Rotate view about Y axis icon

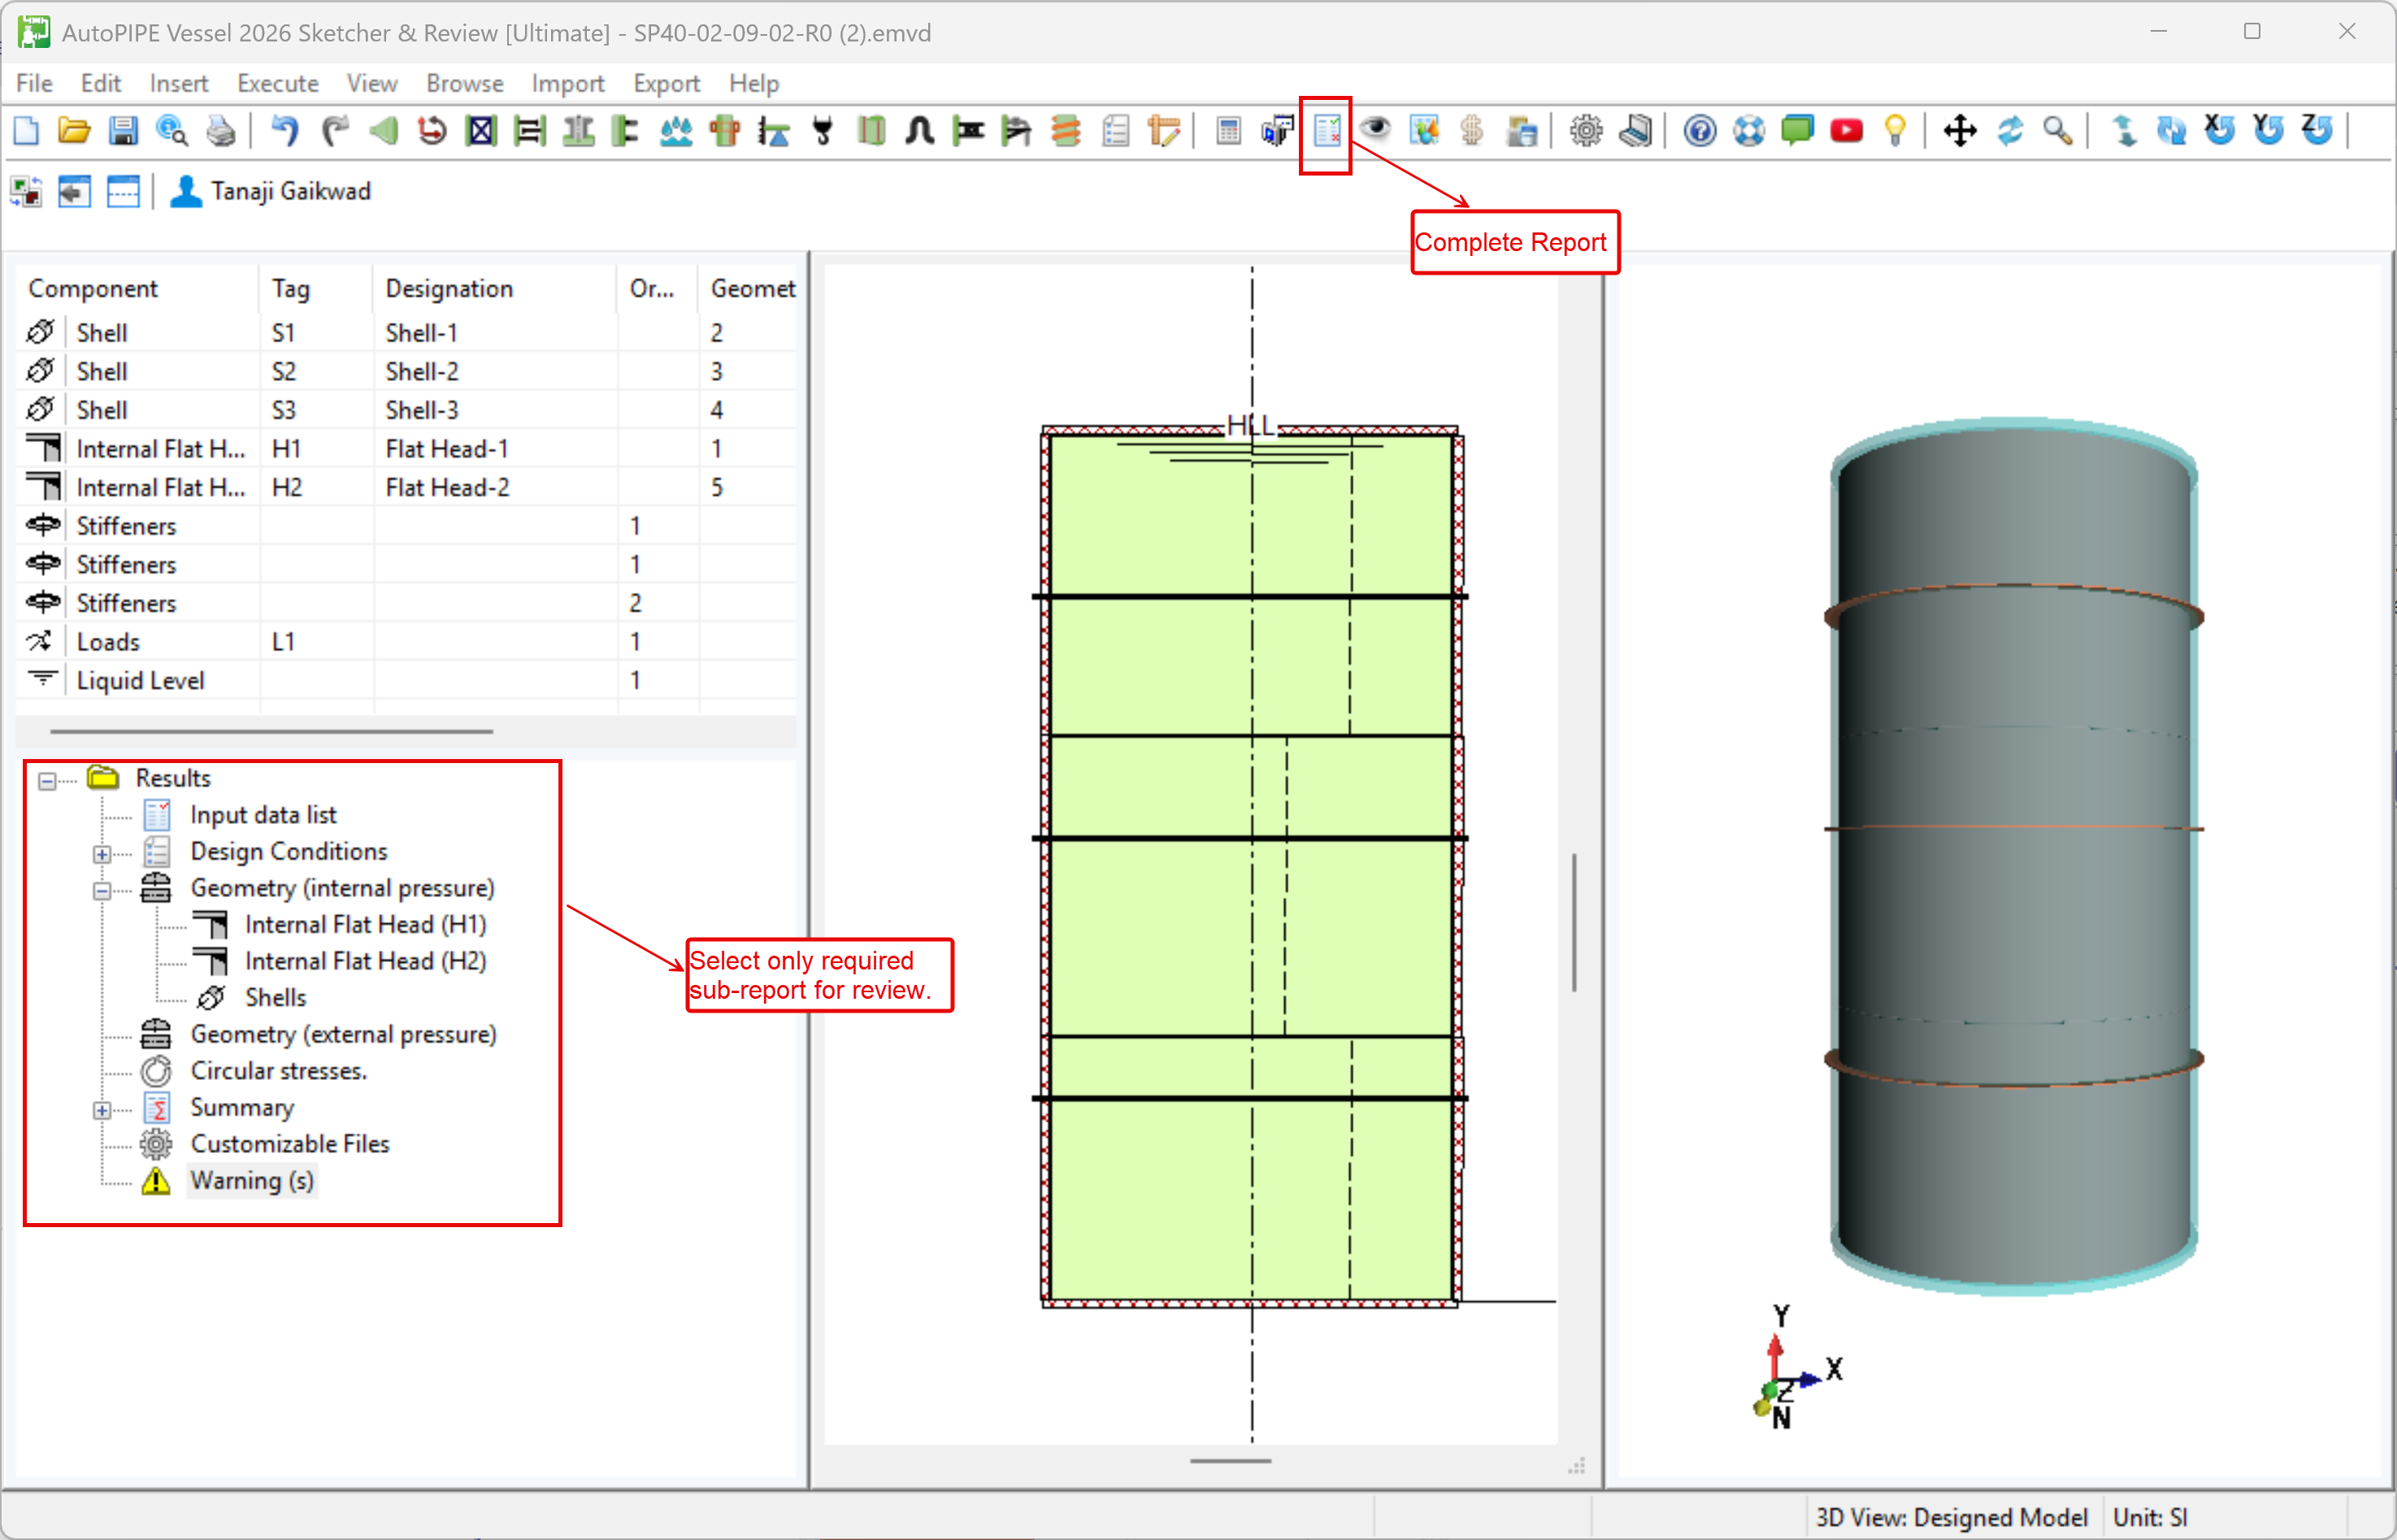pyautogui.click(x=2269, y=131)
